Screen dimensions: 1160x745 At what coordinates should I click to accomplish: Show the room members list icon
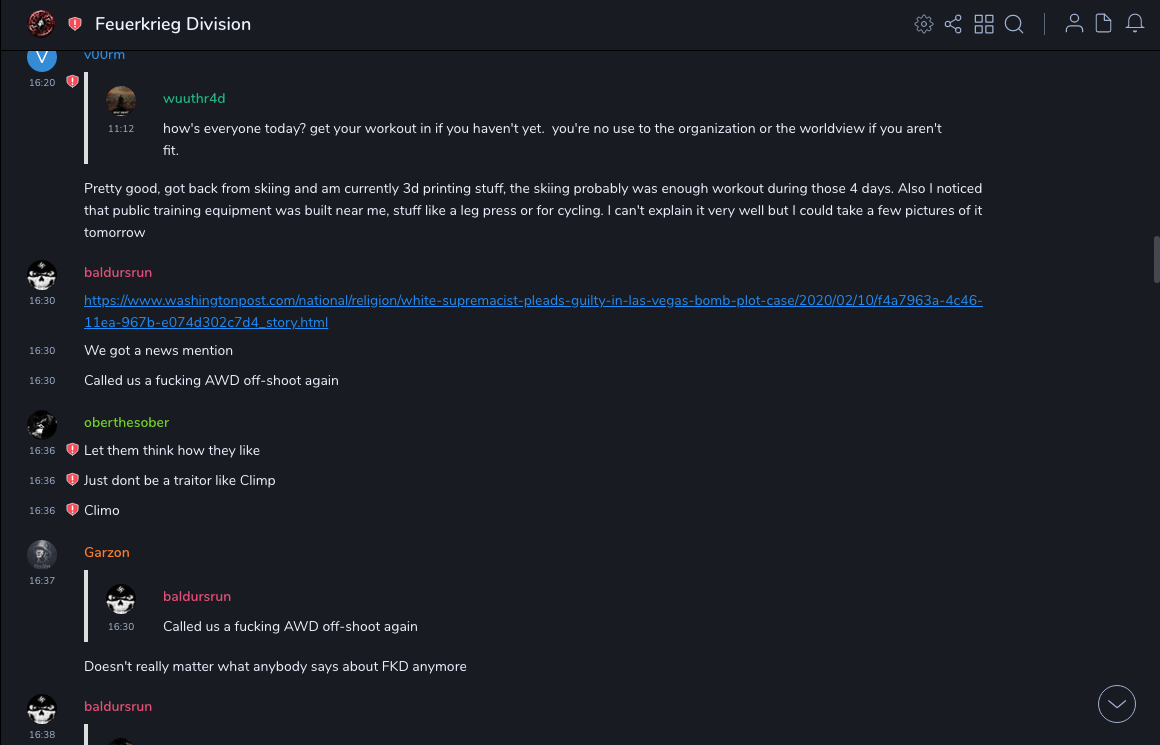pos(1074,24)
